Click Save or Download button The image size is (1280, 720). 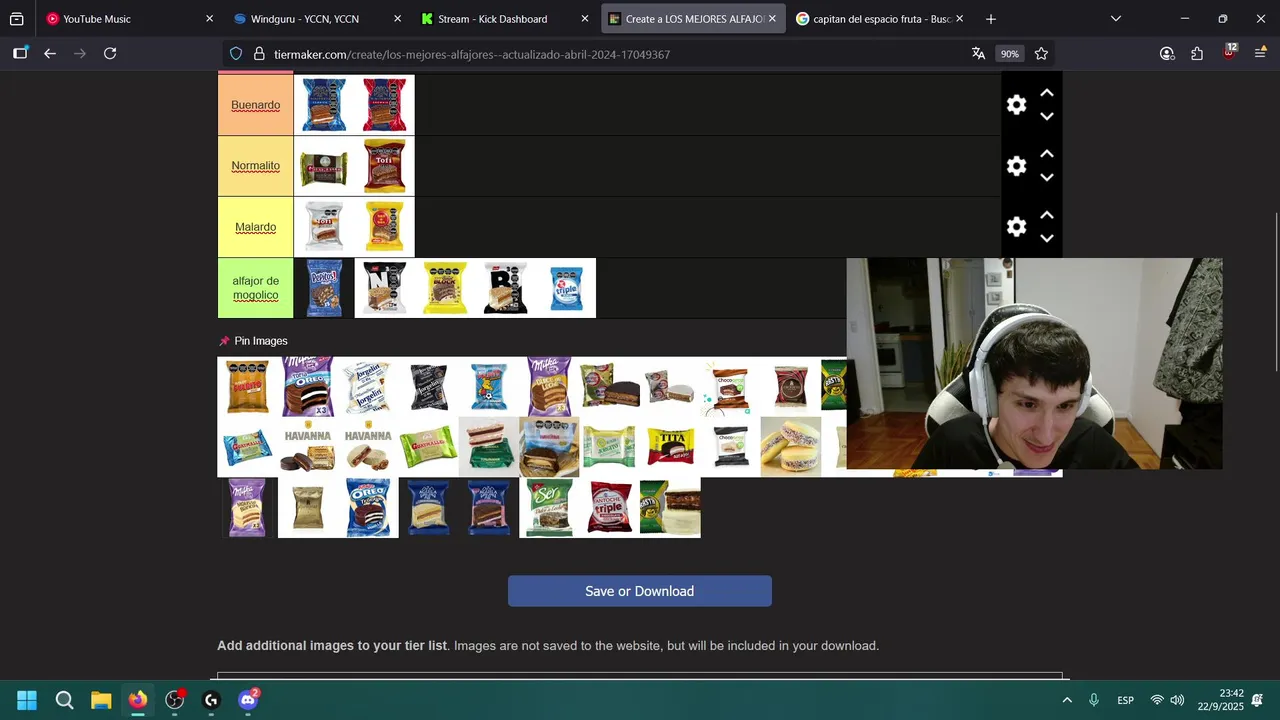(640, 591)
